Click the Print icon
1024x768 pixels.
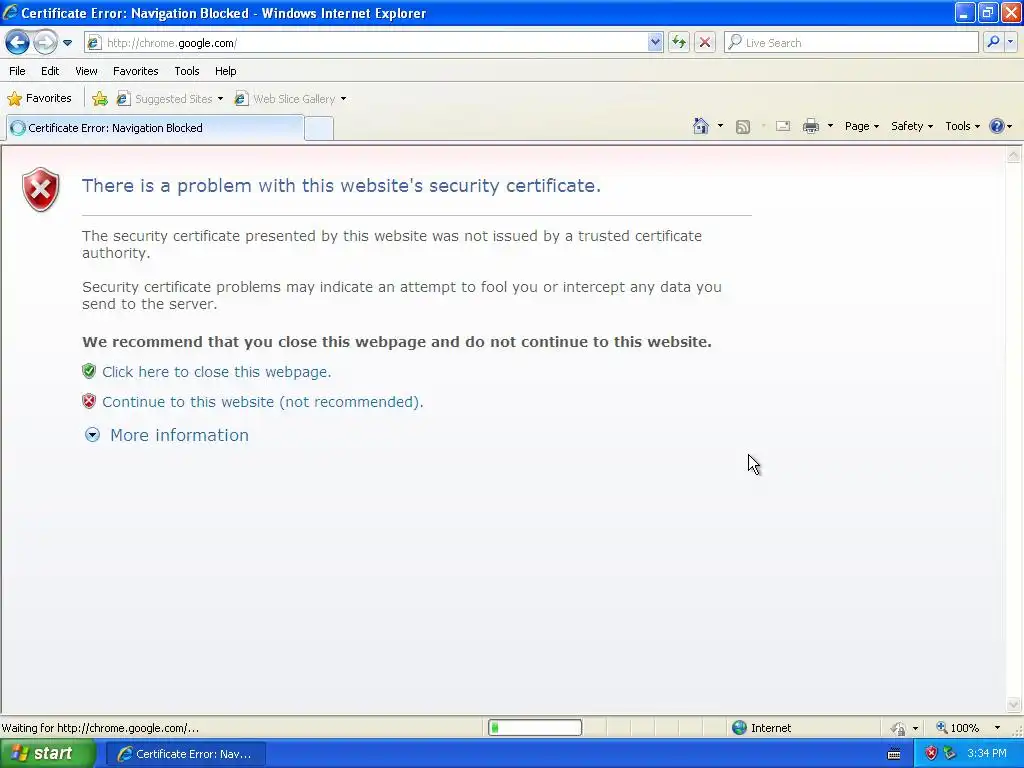810,127
